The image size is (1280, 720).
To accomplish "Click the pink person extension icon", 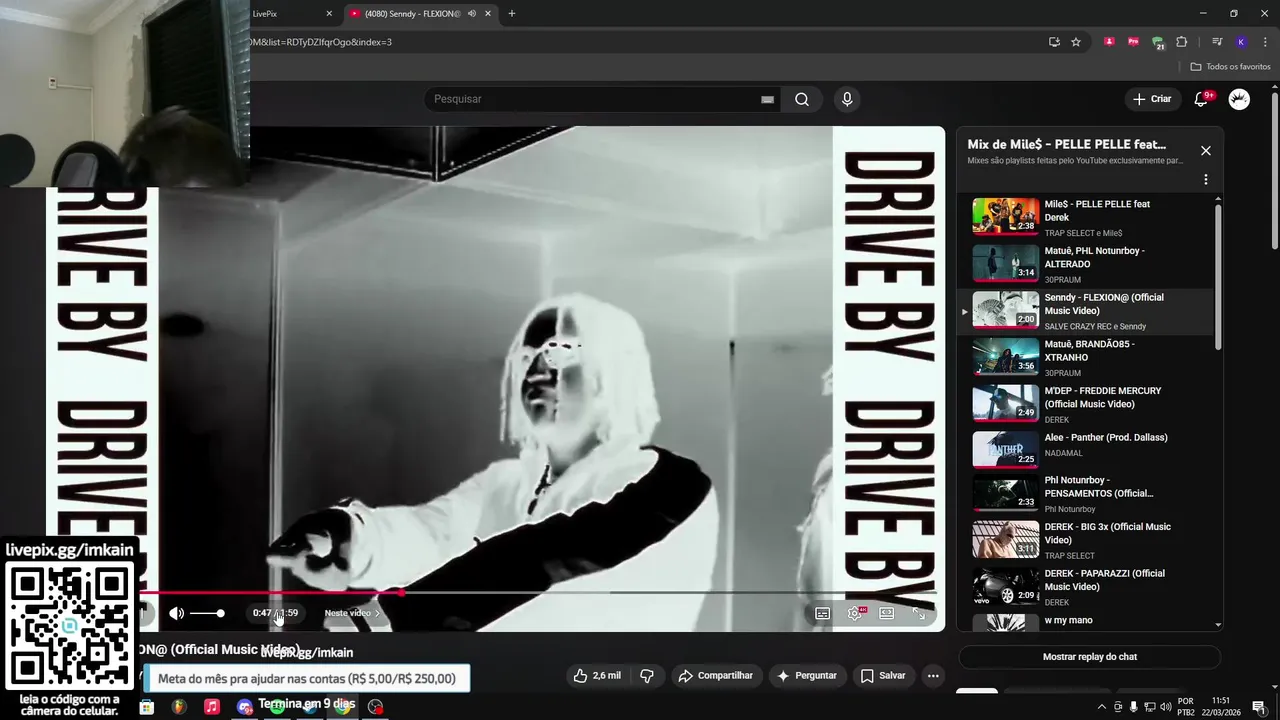I will pyautogui.click(x=1109, y=42).
